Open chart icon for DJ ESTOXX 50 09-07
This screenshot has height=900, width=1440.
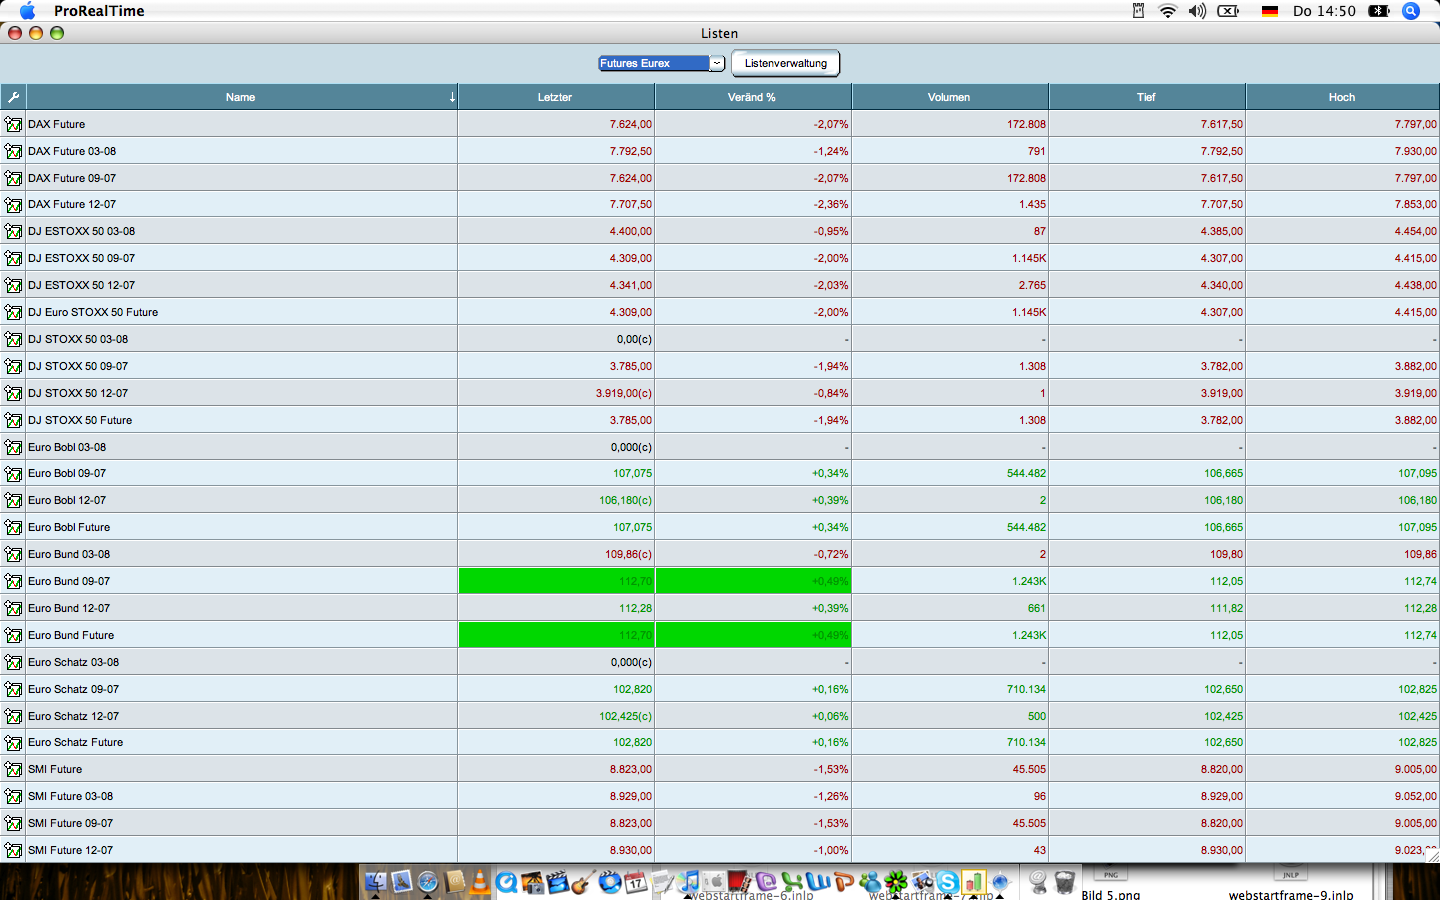pyautogui.click(x=13, y=259)
